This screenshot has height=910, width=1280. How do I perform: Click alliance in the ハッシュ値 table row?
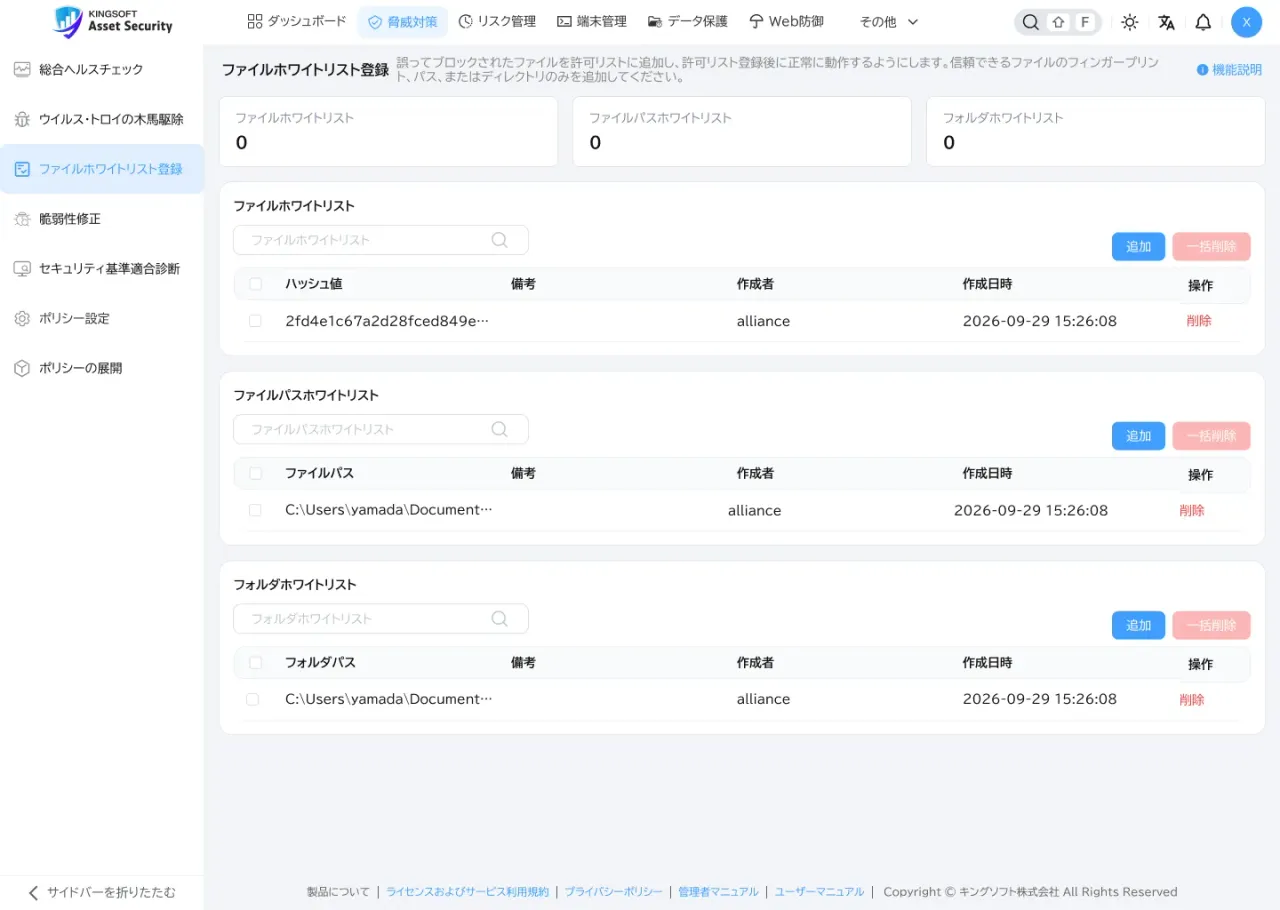tap(763, 321)
